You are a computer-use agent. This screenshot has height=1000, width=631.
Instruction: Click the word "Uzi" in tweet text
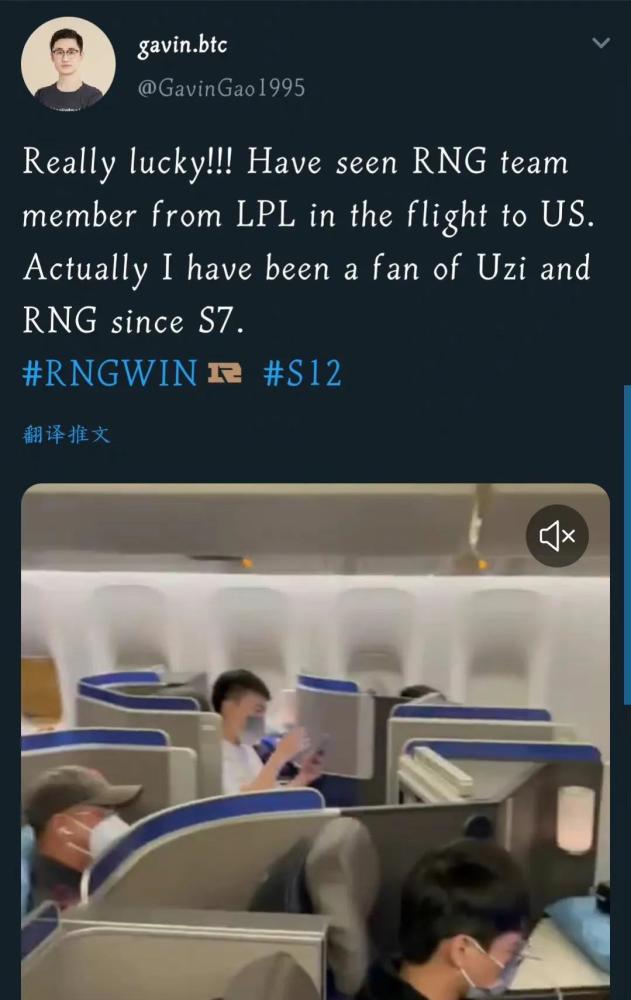coord(501,268)
